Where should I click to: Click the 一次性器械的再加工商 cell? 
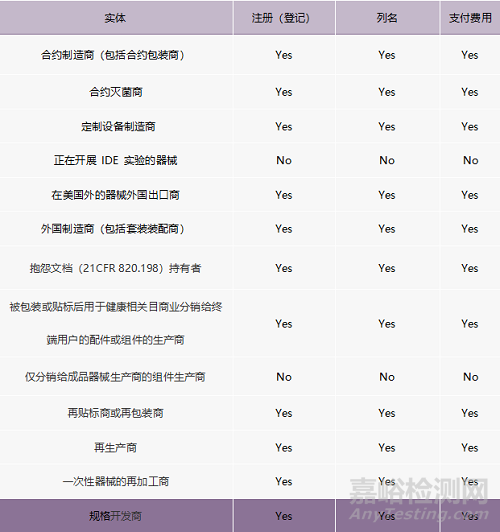point(116,481)
